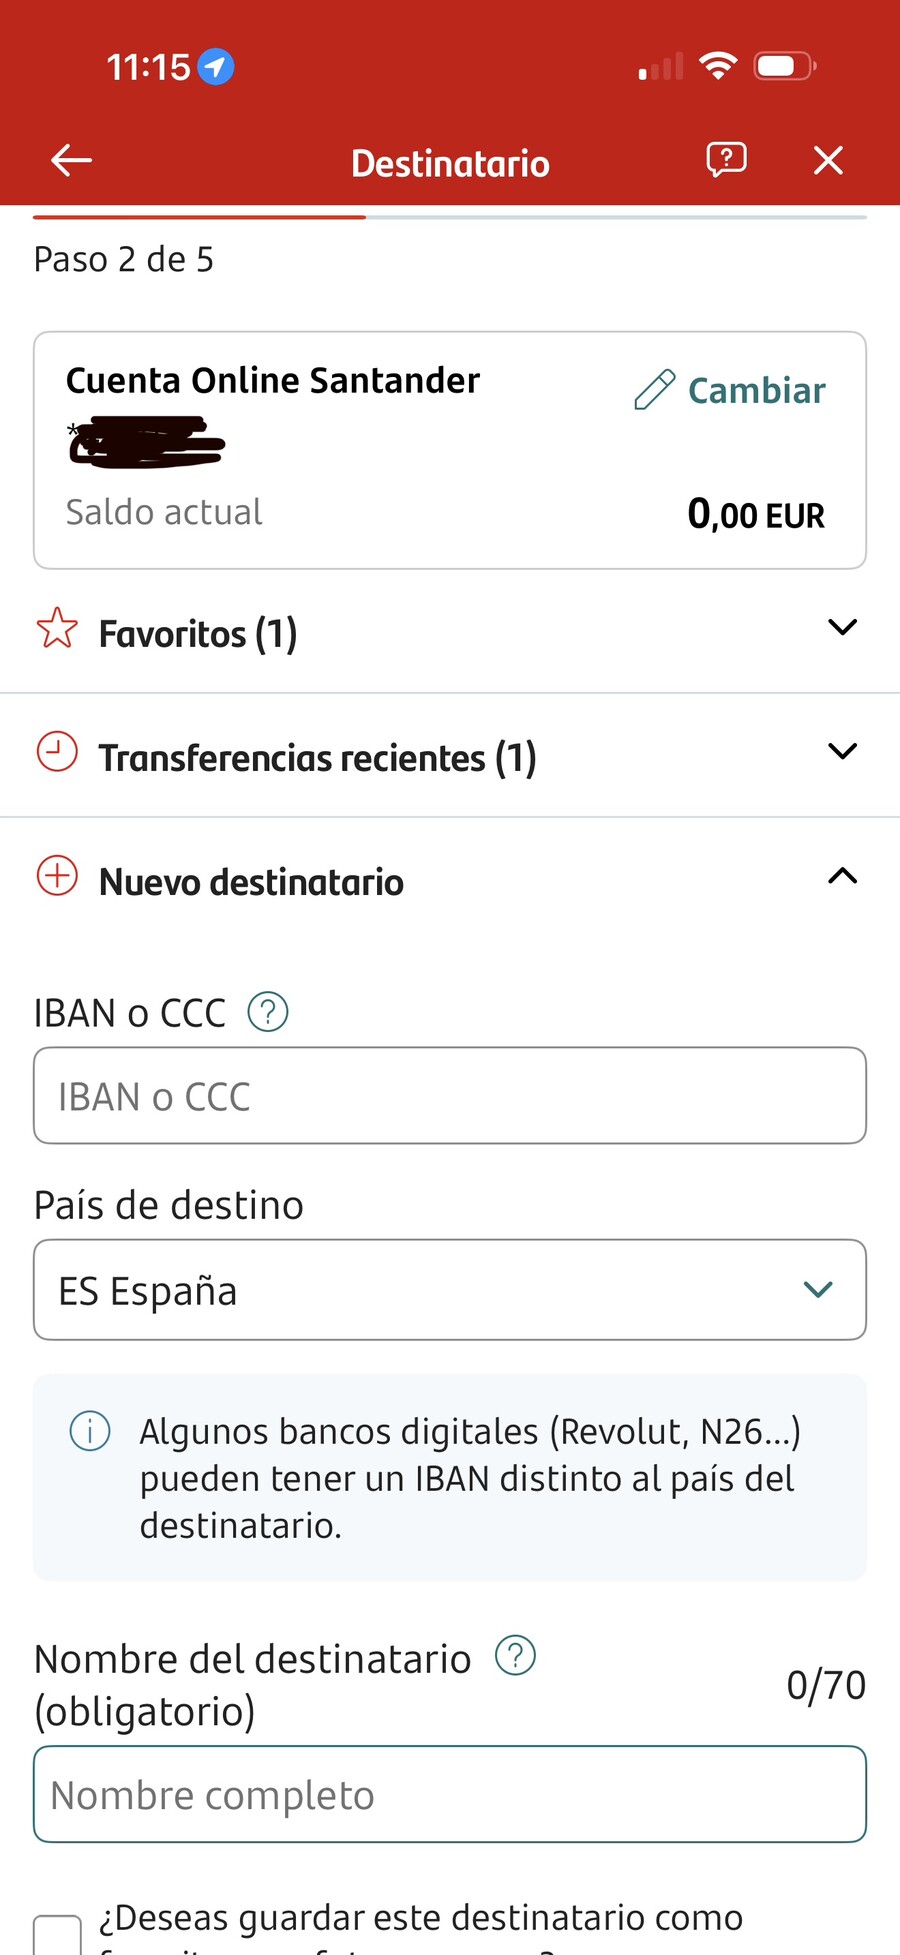Open the help chat question icon
Screen dimensions: 900x1955
coord(726,160)
